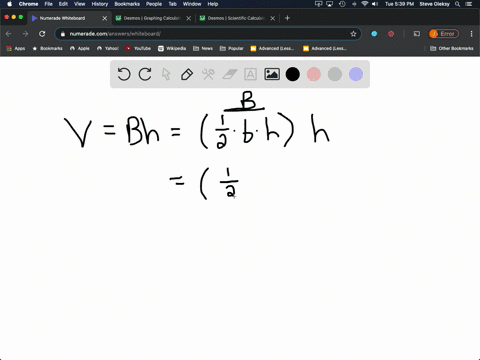Open the History menu
This screenshot has width=480, height=360.
point(100,4)
